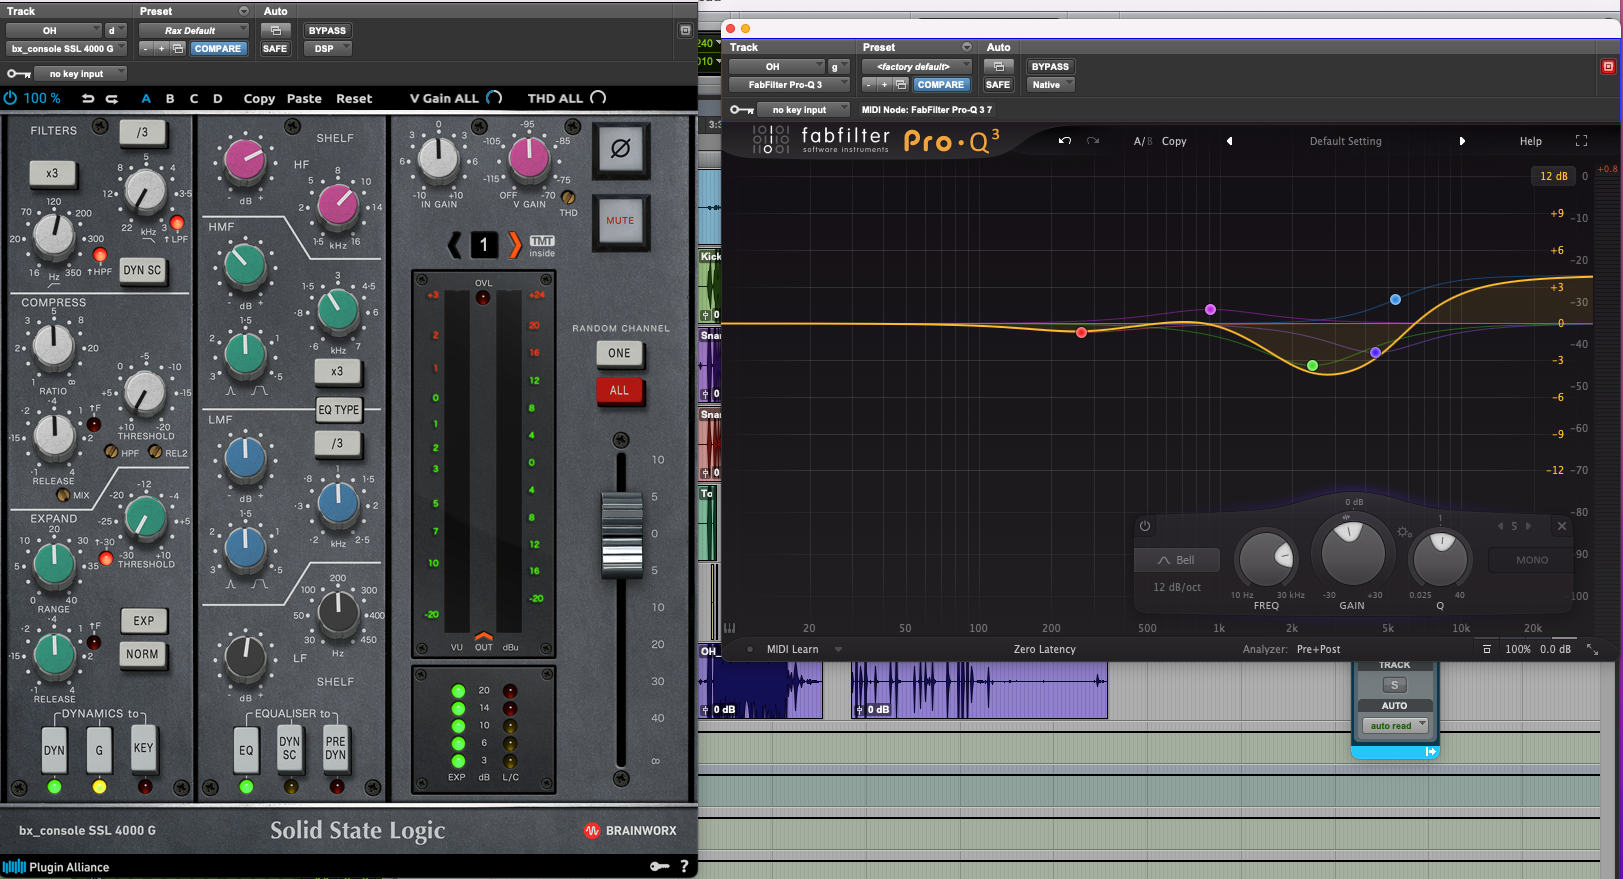
Task: Select next channel with orange arrow
Action: 514,244
